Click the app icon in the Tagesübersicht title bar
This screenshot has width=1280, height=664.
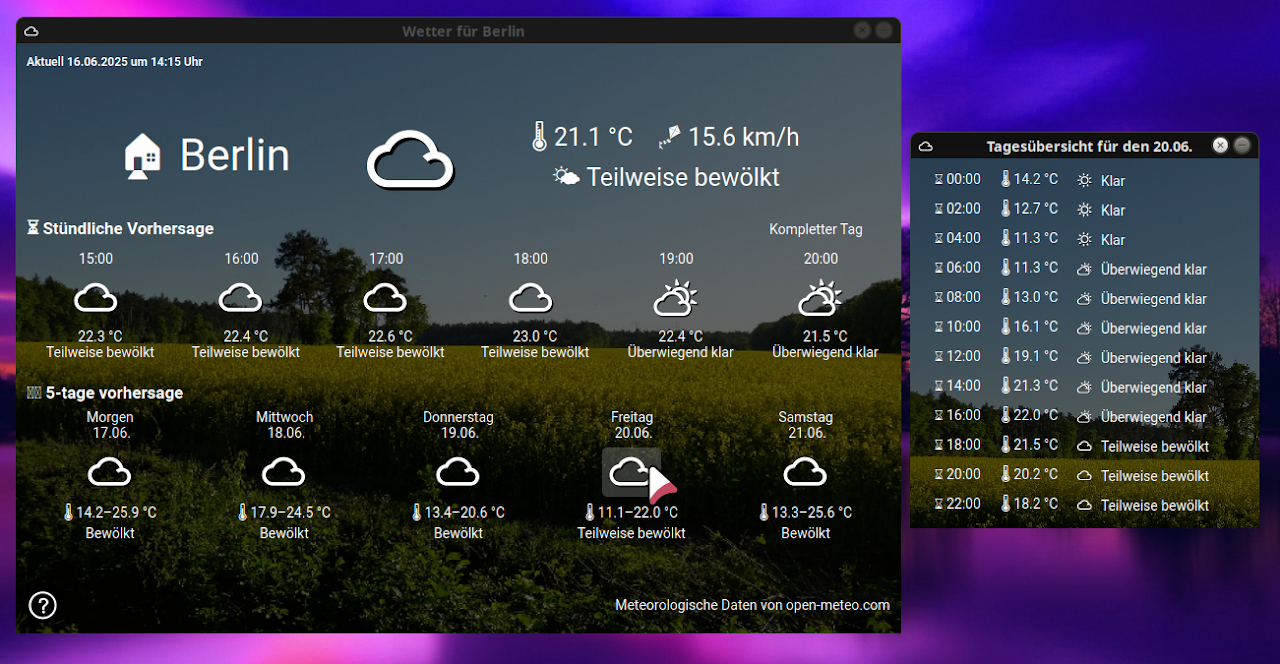pyautogui.click(x=926, y=146)
